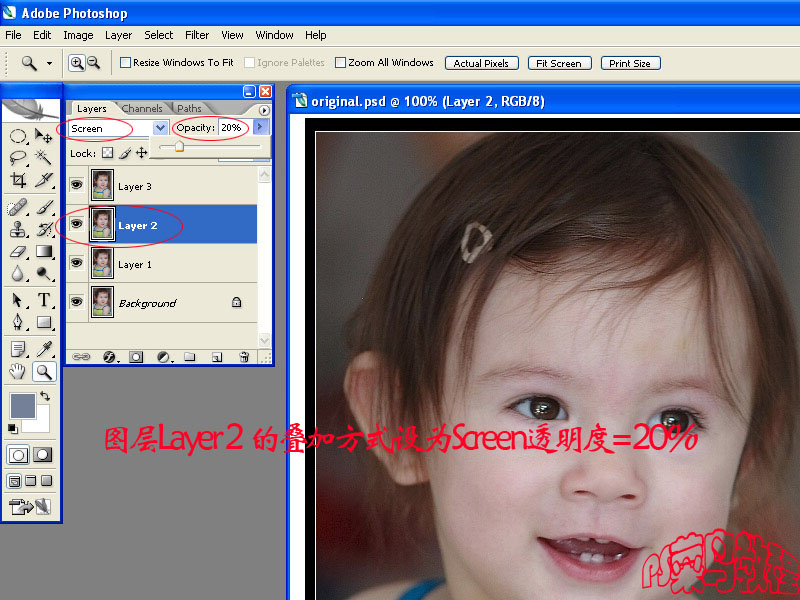800x600 pixels.
Task: Open the Filter menu
Action: 197,35
